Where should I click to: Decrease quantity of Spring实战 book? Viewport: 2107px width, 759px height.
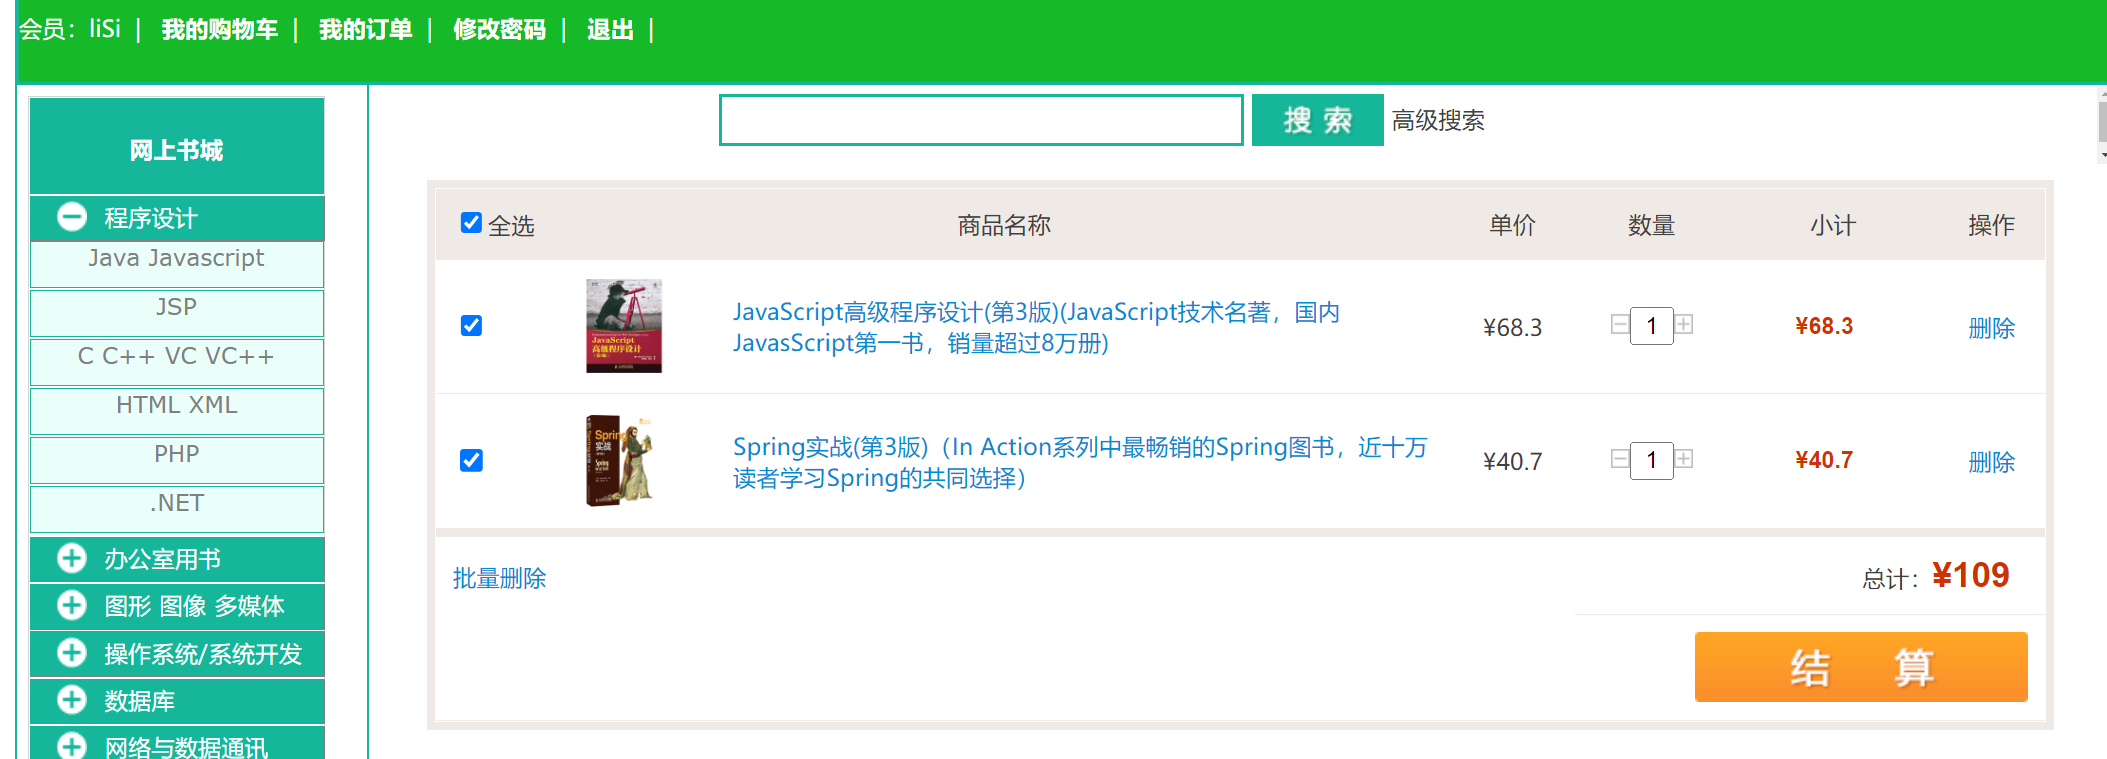click(1620, 459)
